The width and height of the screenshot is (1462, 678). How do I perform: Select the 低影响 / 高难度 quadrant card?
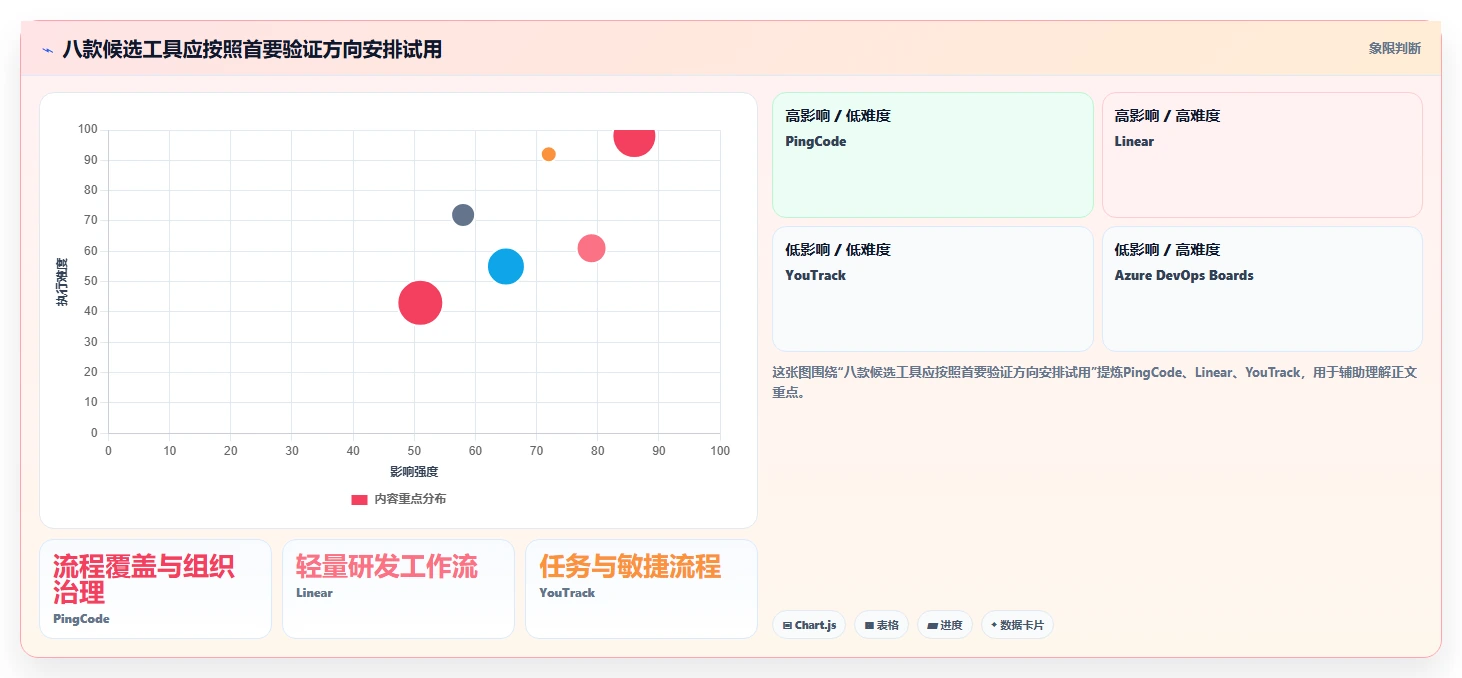pyautogui.click(x=1262, y=289)
